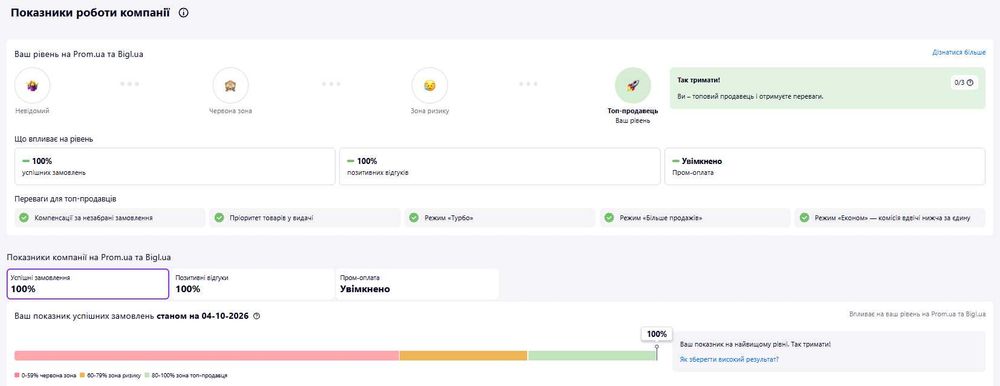Open Як зберегти високий результат? link
The width and height of the screenshot is (1000, 386).
point(729,359)
